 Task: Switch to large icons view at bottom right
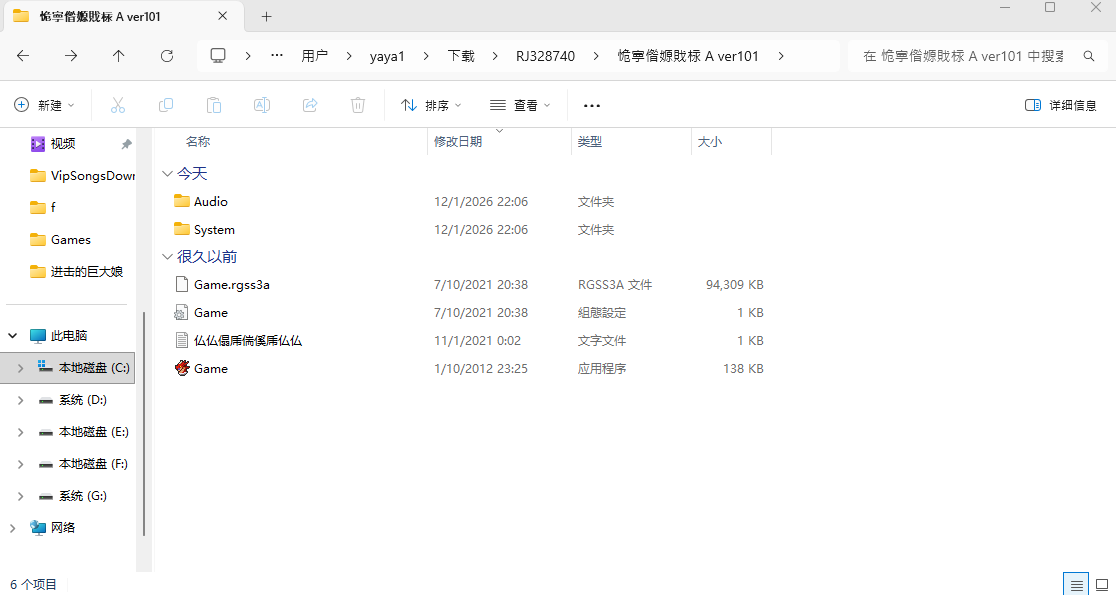(1102, 583)
